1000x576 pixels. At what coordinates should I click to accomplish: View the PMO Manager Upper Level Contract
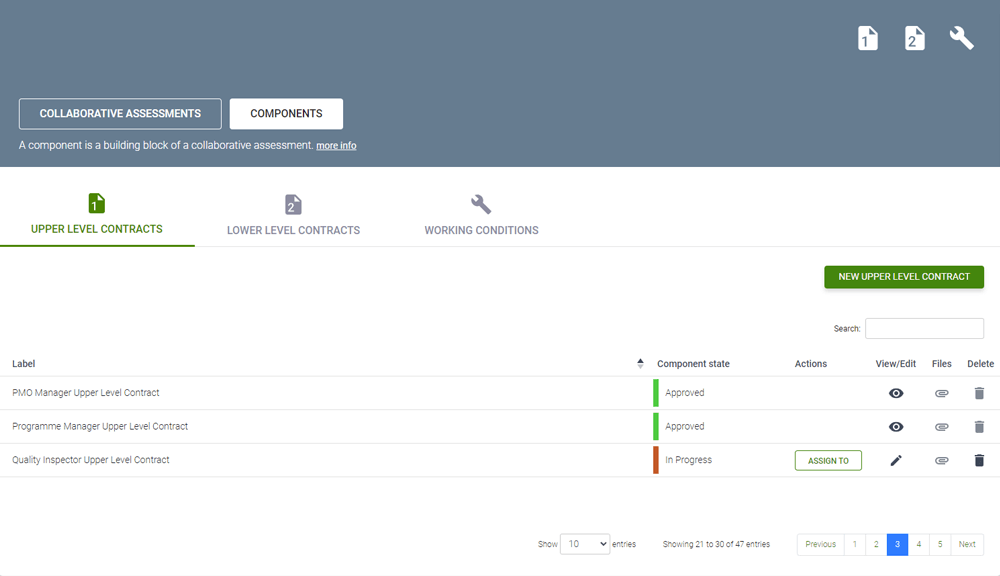[x=896, y=393]
